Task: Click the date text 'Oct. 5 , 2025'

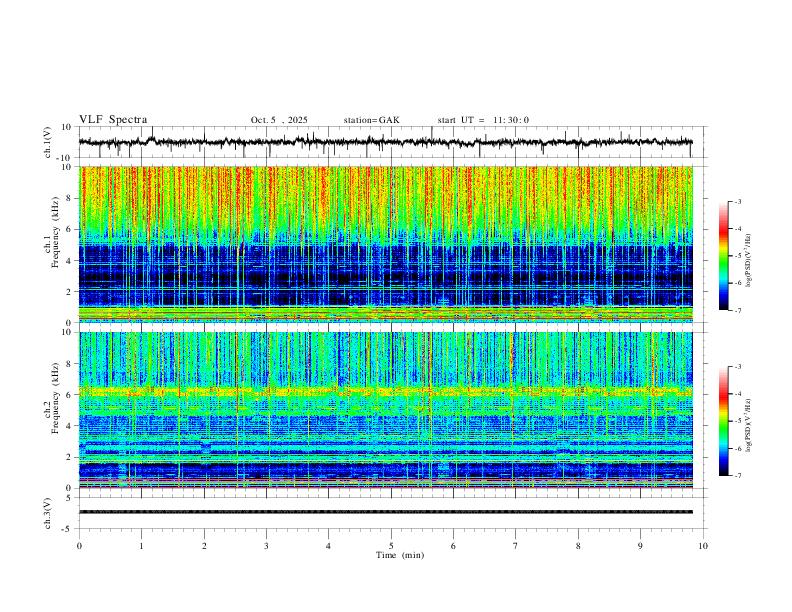Action: (x=279, y=120)
